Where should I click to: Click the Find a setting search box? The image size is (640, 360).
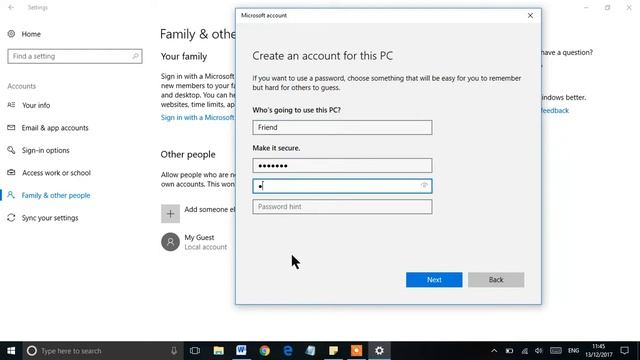click(75, 56)
